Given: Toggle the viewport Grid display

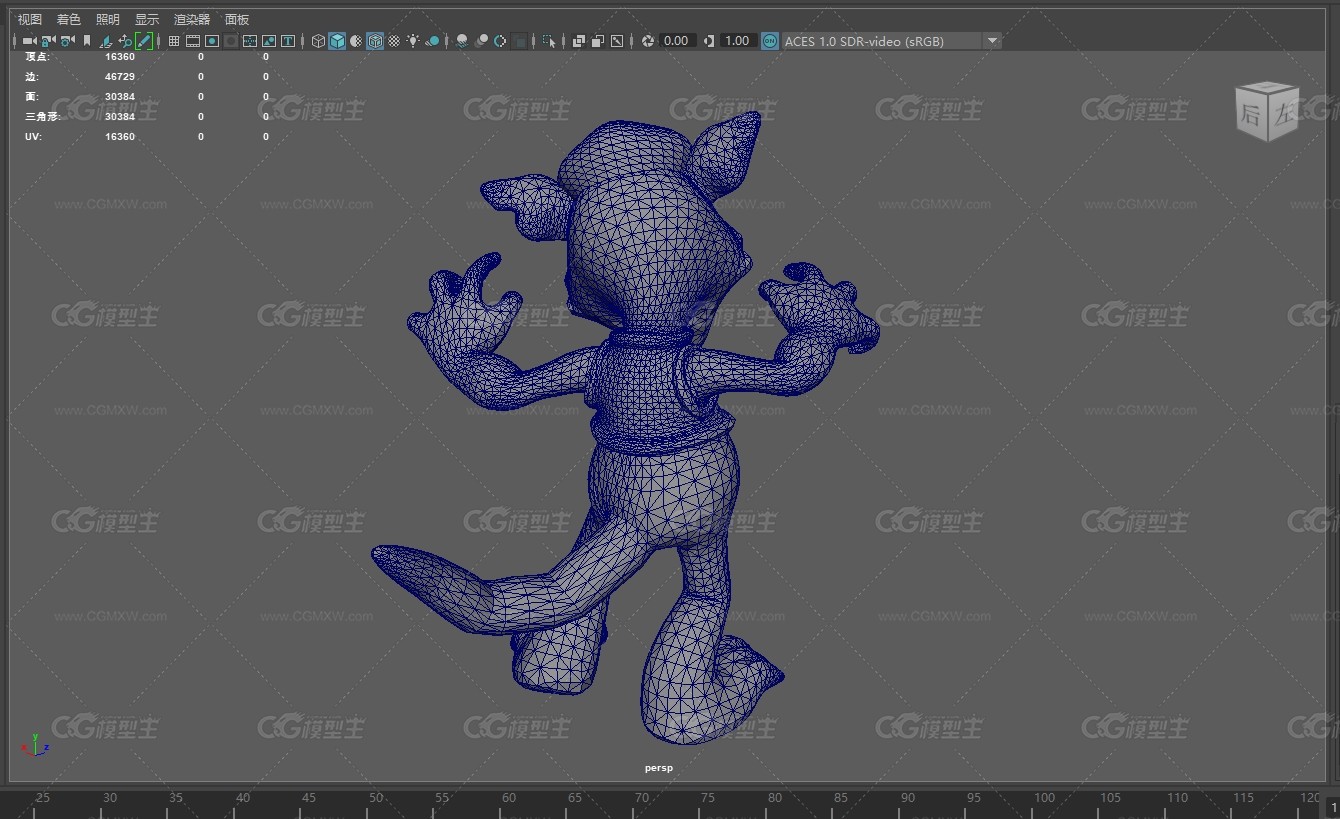Looking at the screenshot, I should click(174, 41).
